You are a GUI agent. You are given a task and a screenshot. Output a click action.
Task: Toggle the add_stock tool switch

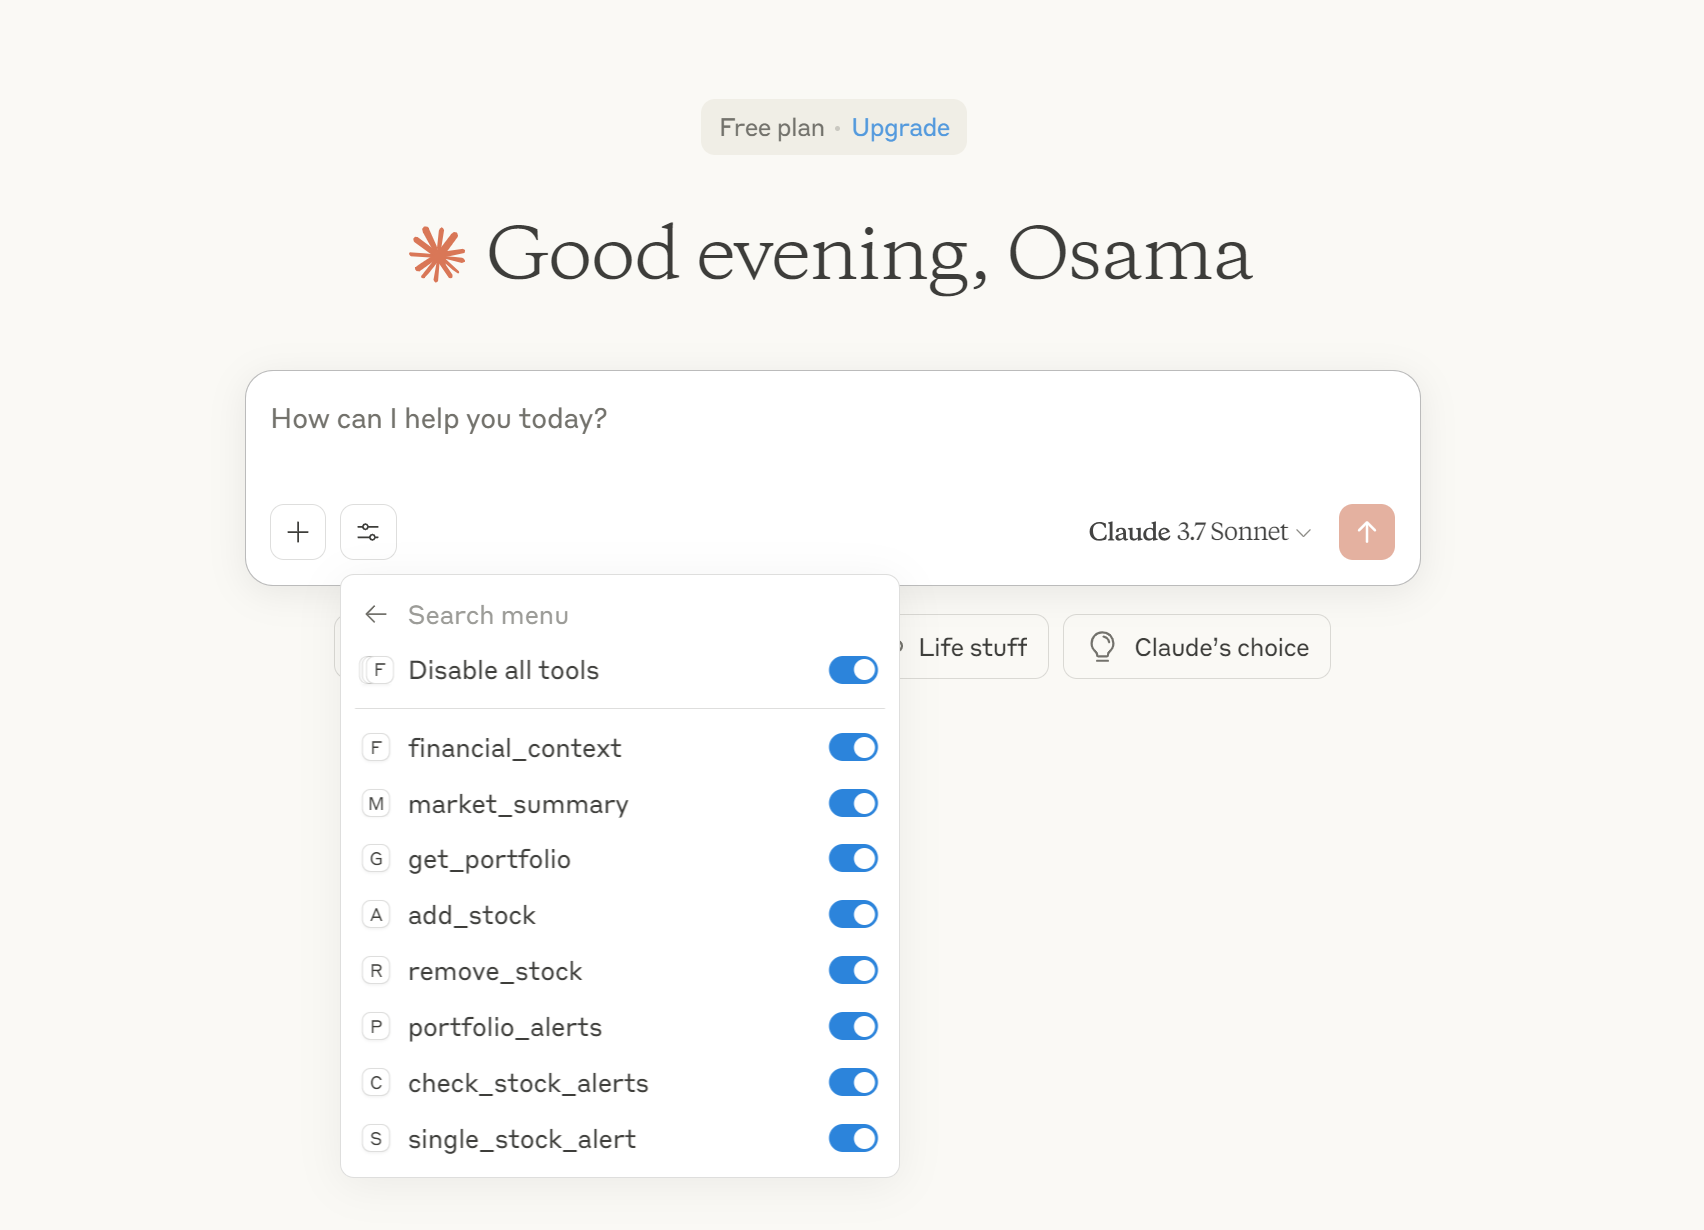[853, 914]
